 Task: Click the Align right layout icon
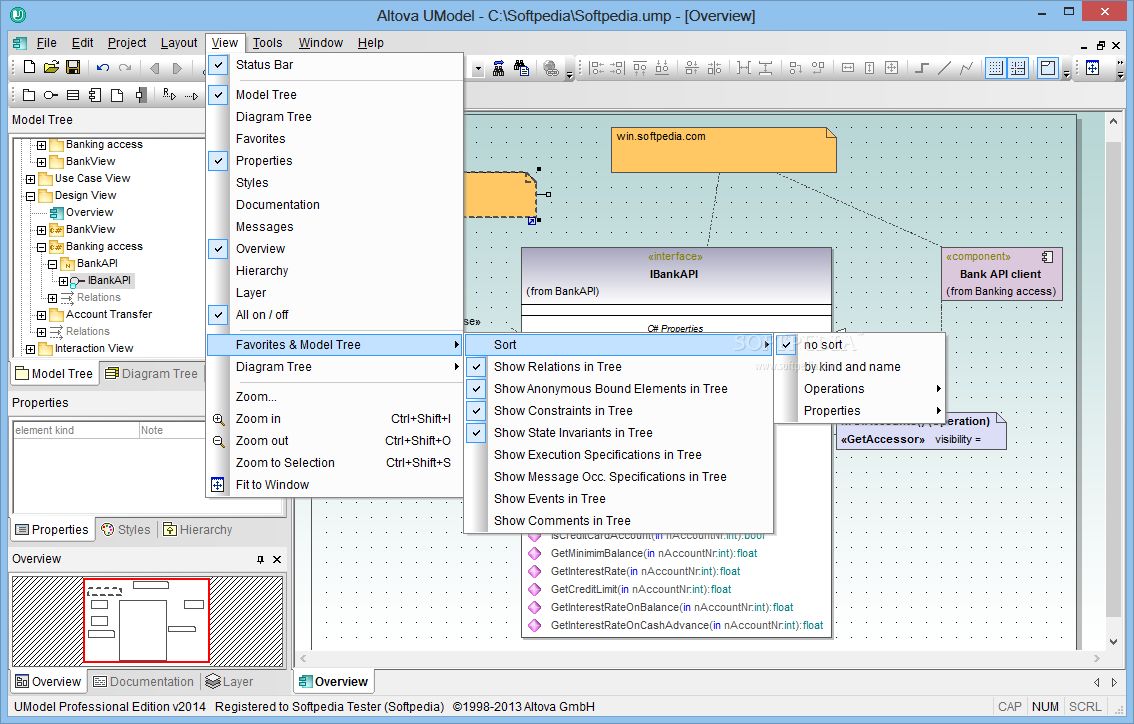(618, 68)
